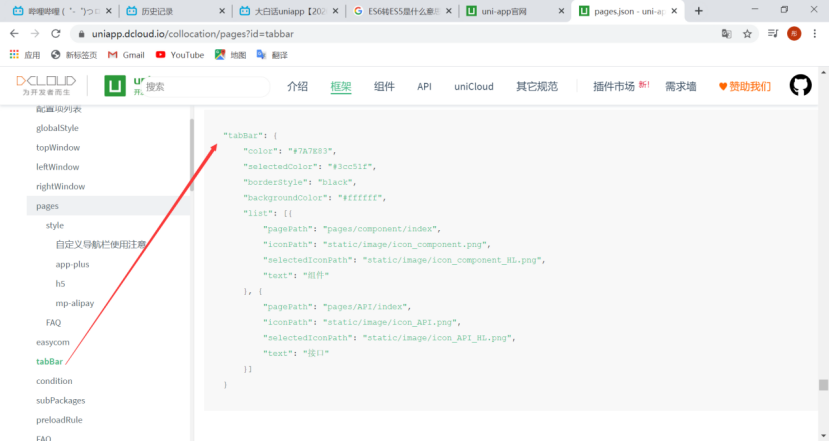830x441 pixels.
Task: Click the page scrollbar up arrow
Action: pos(824,72)
